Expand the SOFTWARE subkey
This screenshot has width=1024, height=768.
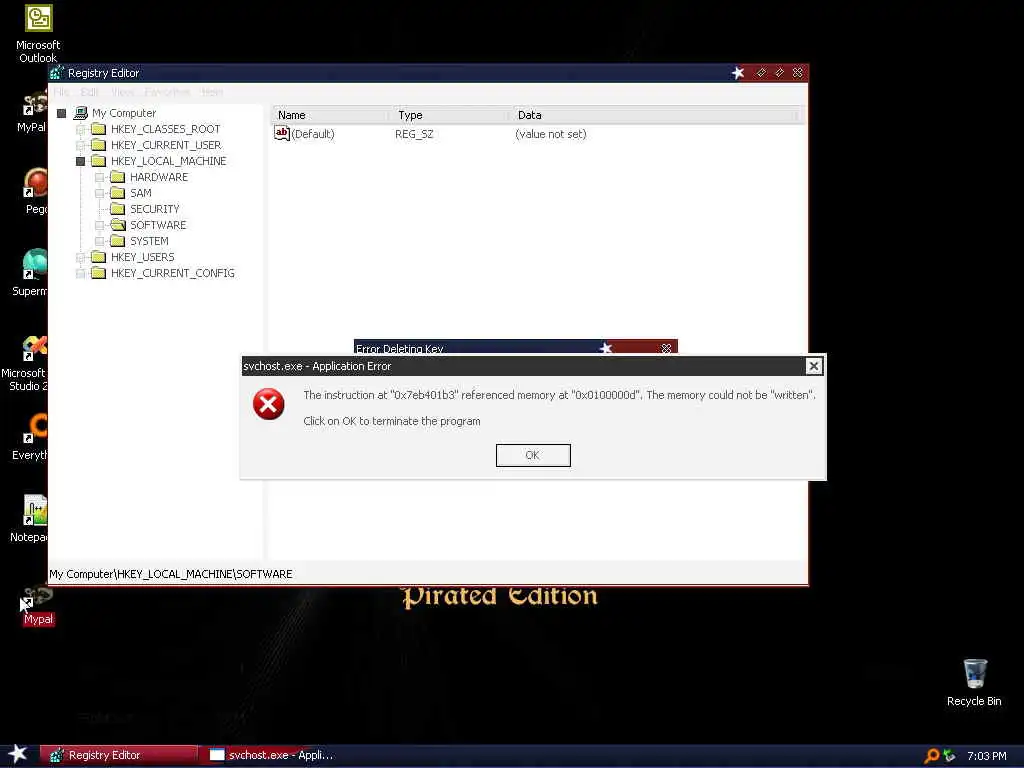[x=99, y=225]
